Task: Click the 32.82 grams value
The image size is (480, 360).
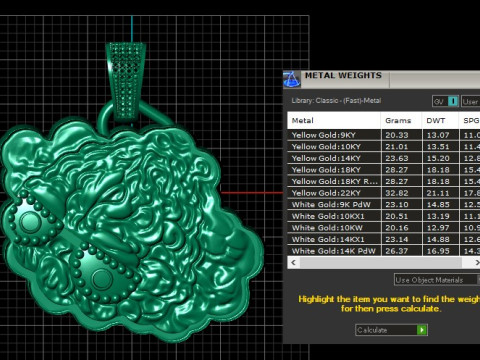Action: click(397, 193)
